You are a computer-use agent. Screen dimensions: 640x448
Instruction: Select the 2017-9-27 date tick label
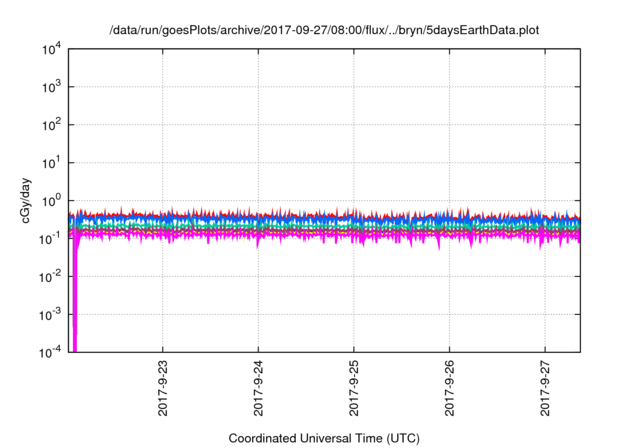(545, 388)
